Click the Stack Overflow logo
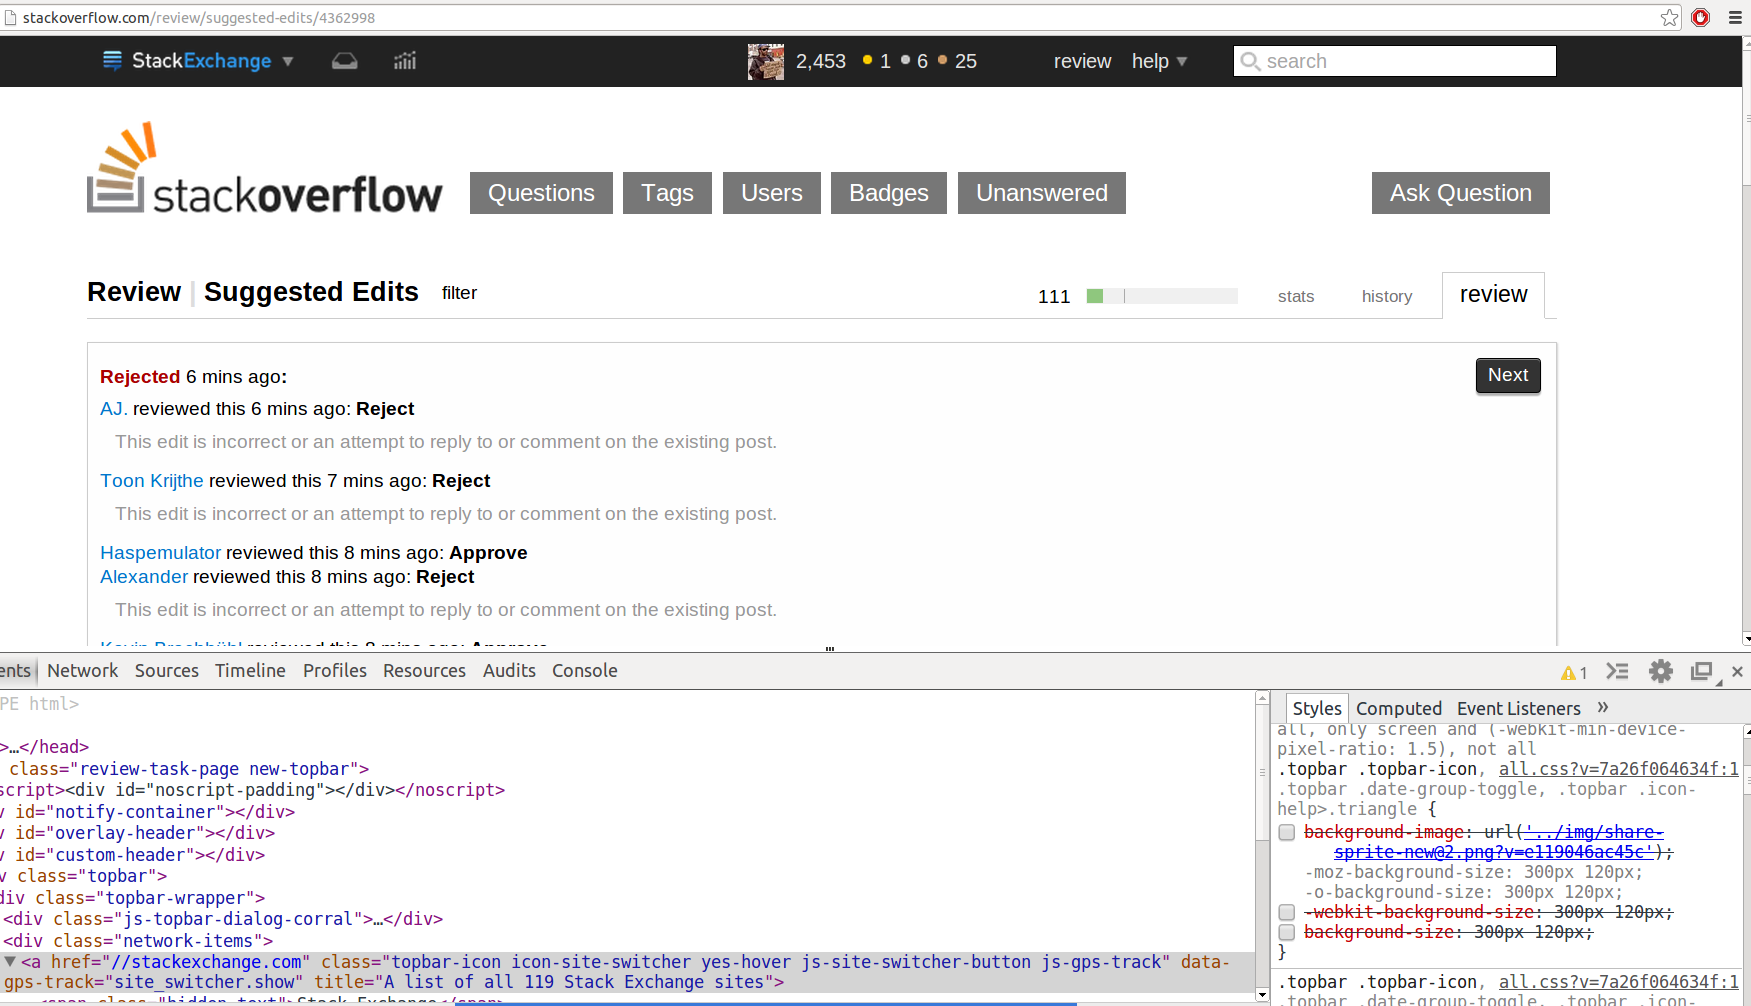 (265, 168)
